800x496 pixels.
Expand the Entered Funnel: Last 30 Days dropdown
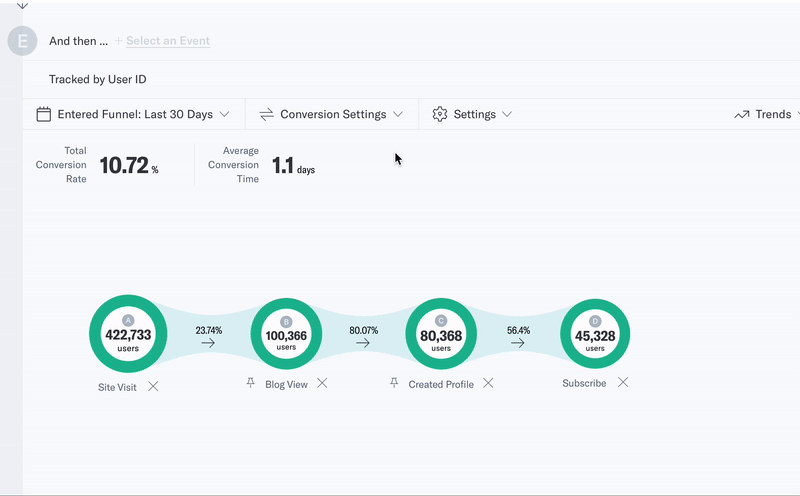(134, 114)
